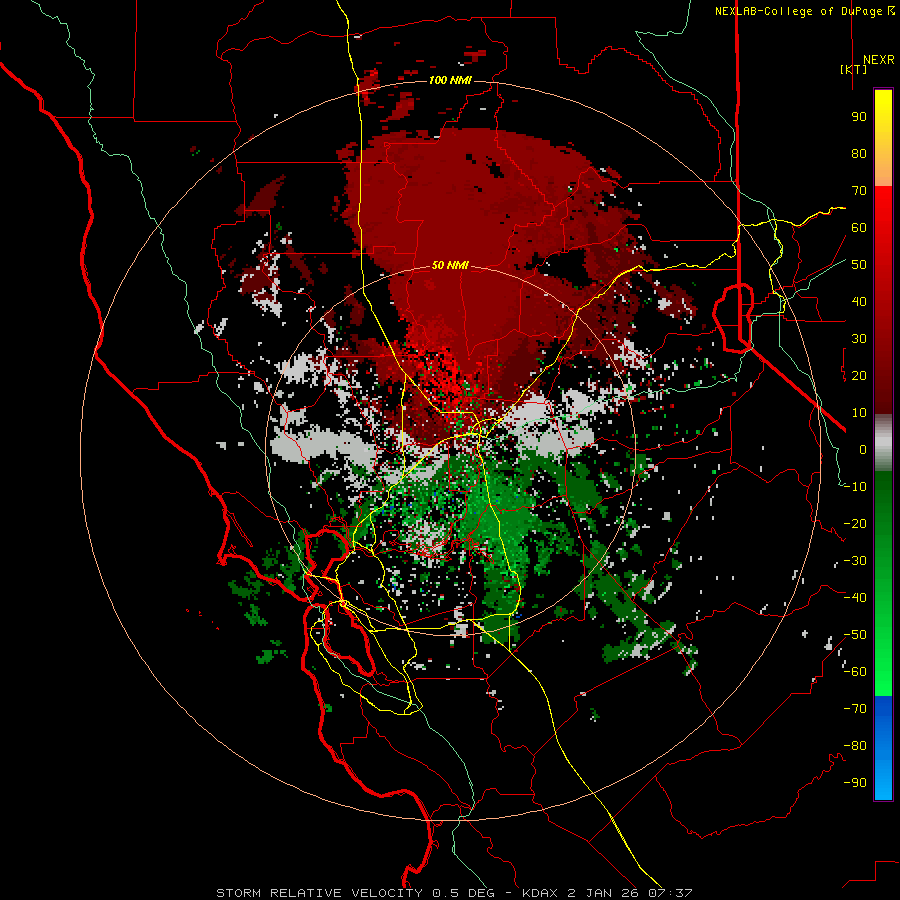Click the 70 value on the velocity scale
The width and height of the screenshot is (900, 900).
click(x=859, y=191)
